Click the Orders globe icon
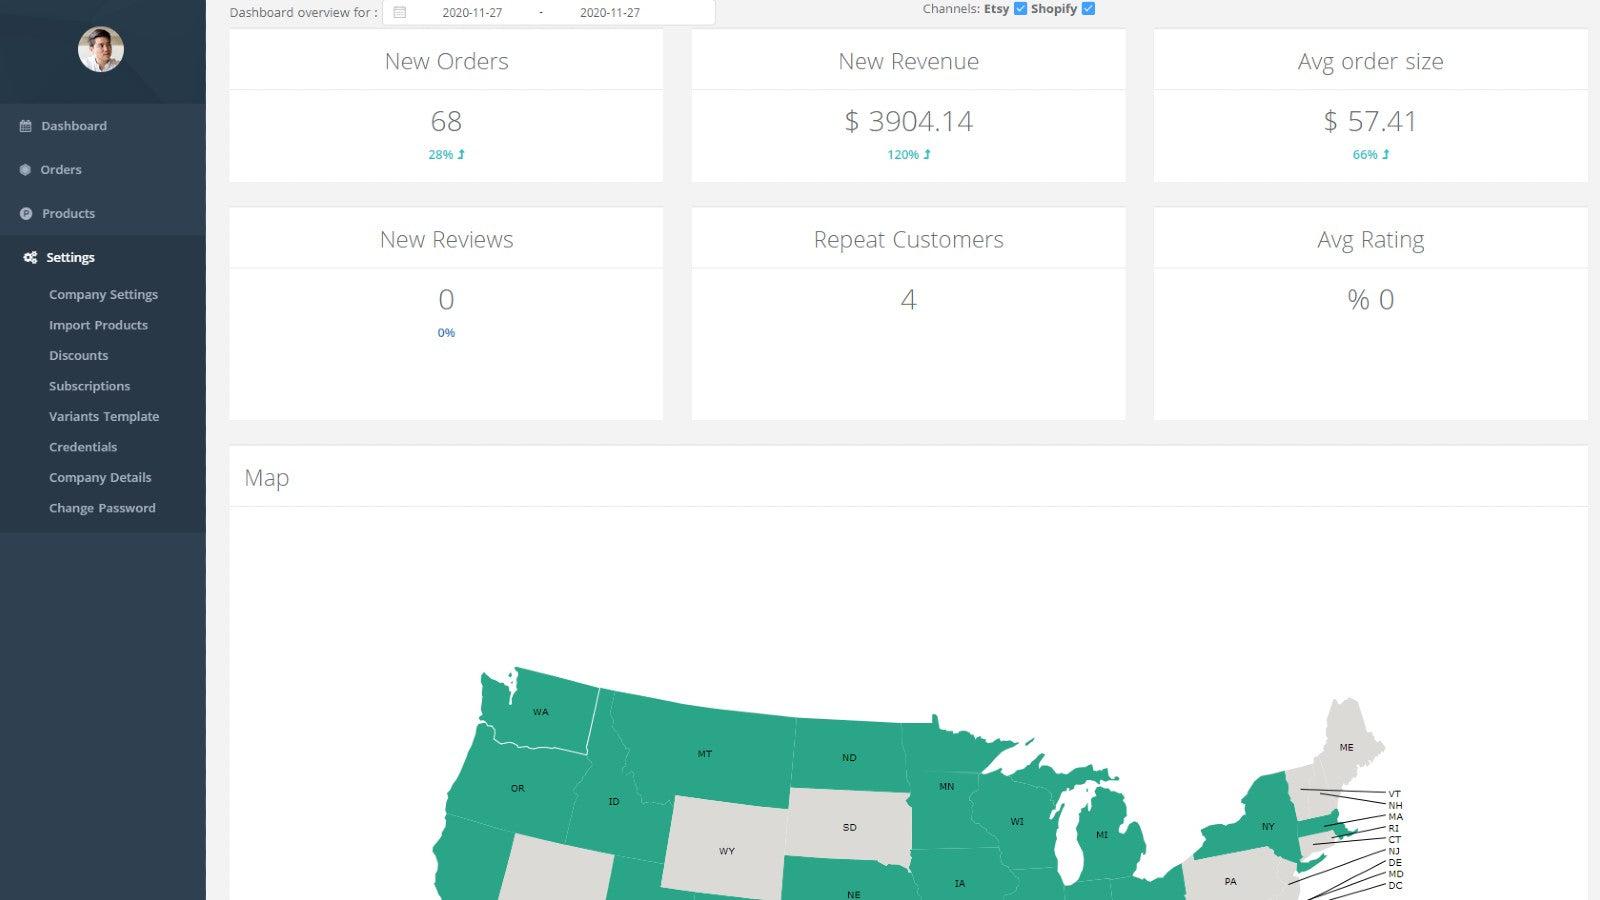The height and width of the screenshot is (900, 1600). pyautogui.click(x=24, y=170)
